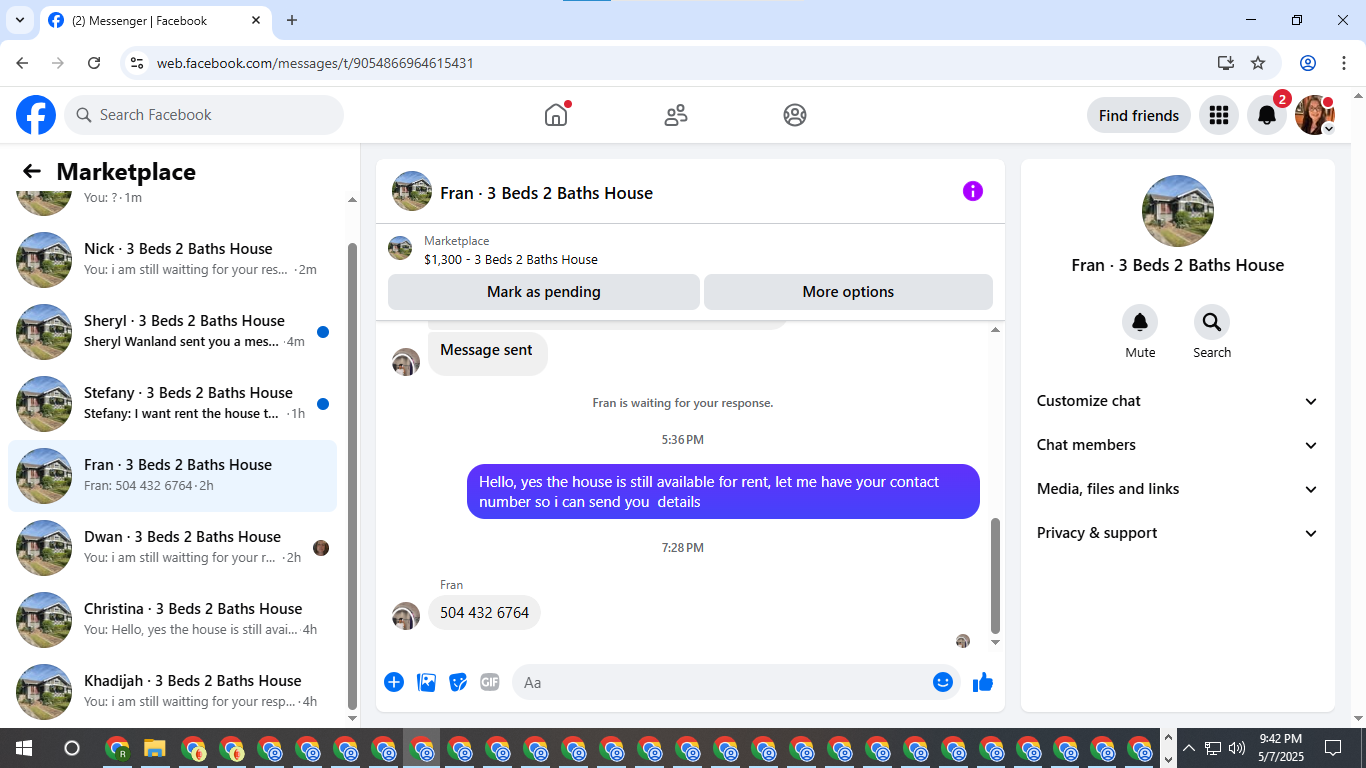
Task: Open the Friends icon in top navigation
Action: [676, 115]
